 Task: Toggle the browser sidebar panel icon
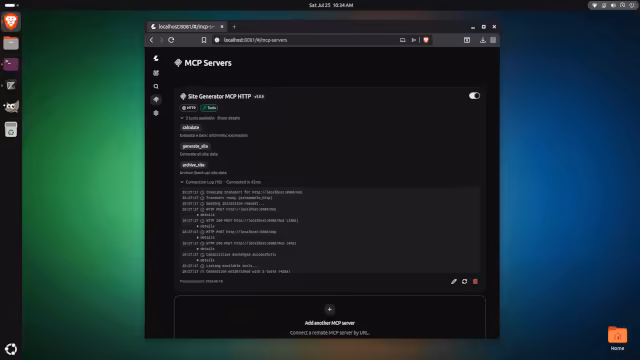click(x=467, y=40)
